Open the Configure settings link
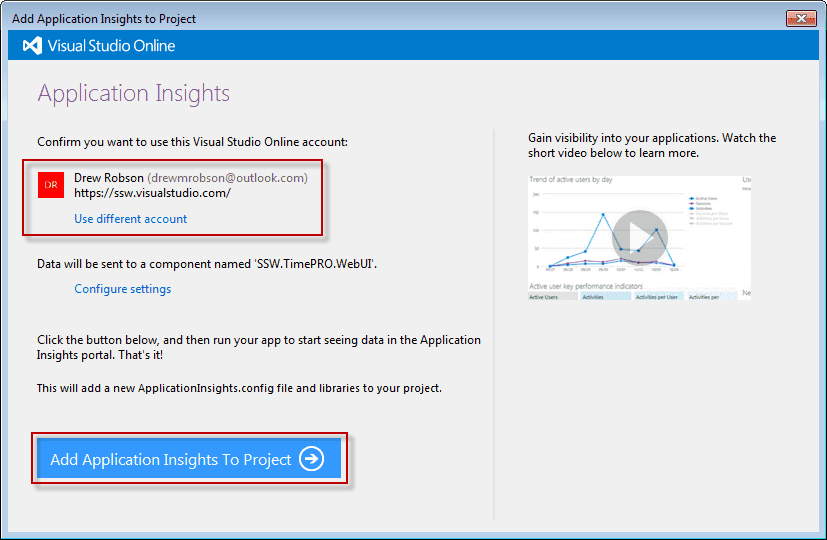Viewport: 827px width, 540px height. pos(122,289)
